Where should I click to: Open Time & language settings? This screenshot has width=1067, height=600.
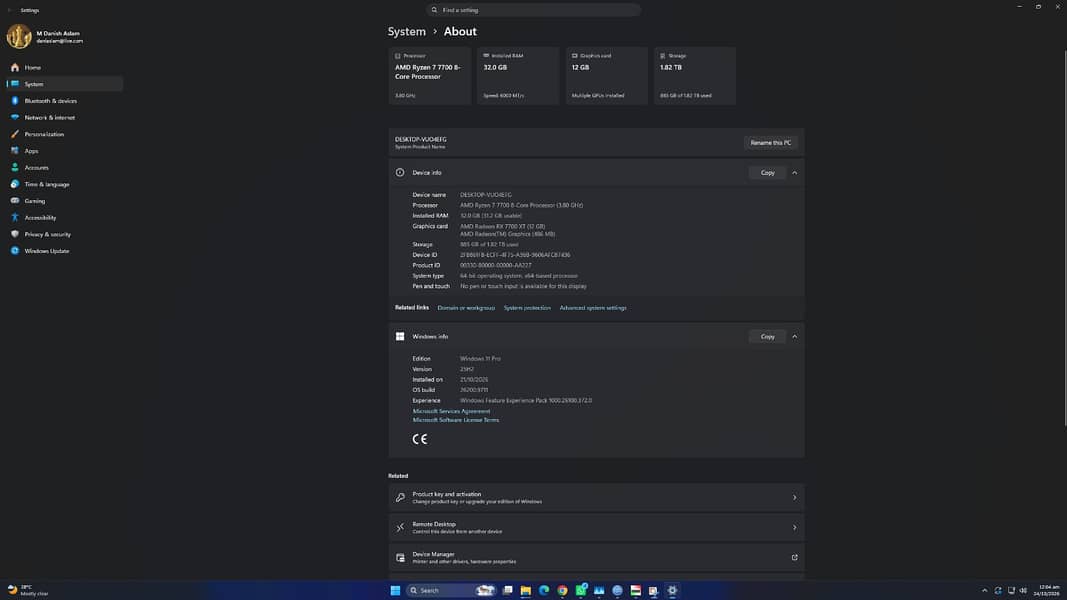coord(65,184)
